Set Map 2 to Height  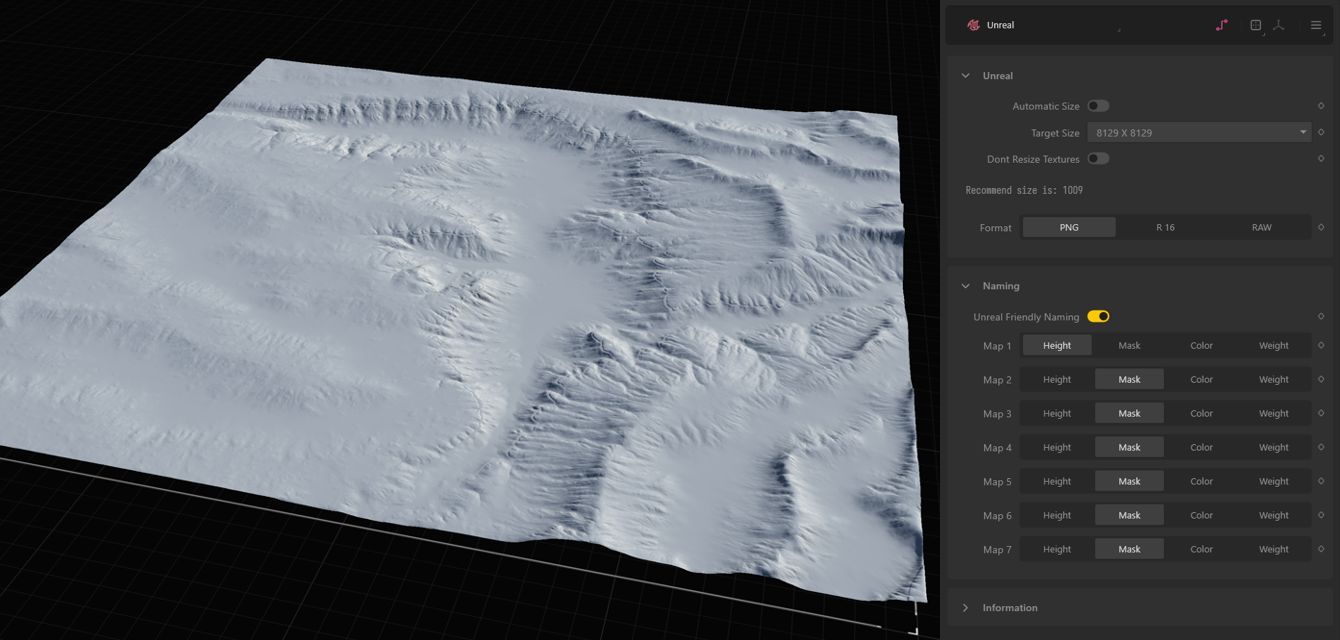click(x=1057, y=380)
